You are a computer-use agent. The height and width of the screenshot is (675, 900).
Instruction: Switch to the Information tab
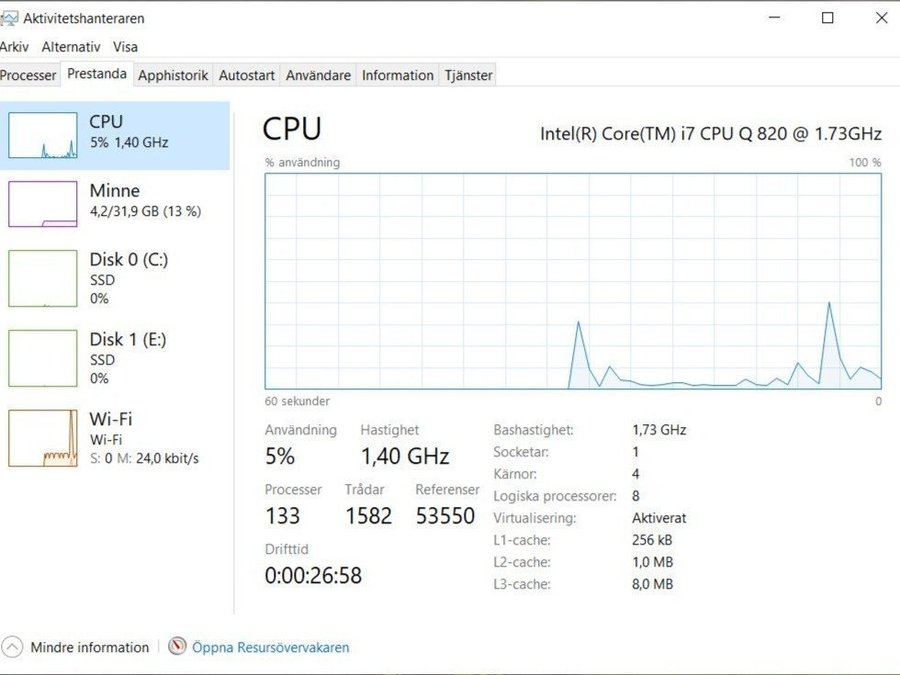[x=397, y=75]
